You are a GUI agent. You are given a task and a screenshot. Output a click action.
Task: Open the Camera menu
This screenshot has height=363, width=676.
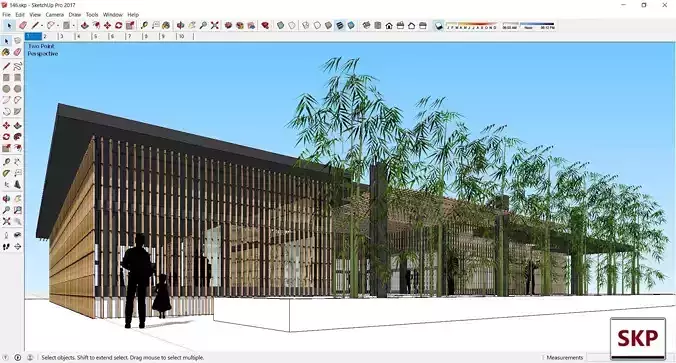pyautogui.click(x=55, y=14)
